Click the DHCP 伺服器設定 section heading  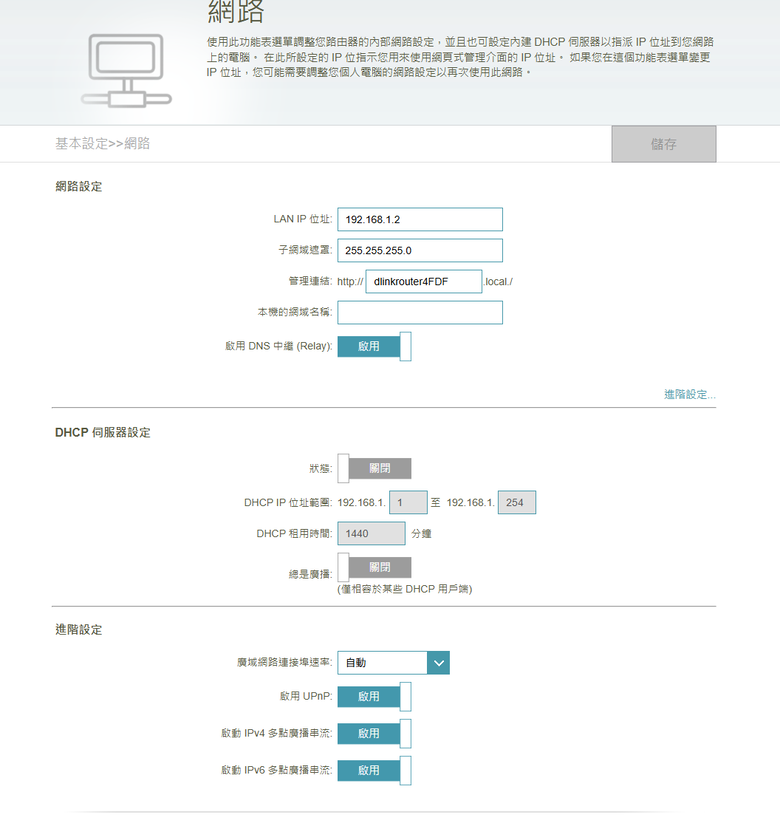[103, 432]
